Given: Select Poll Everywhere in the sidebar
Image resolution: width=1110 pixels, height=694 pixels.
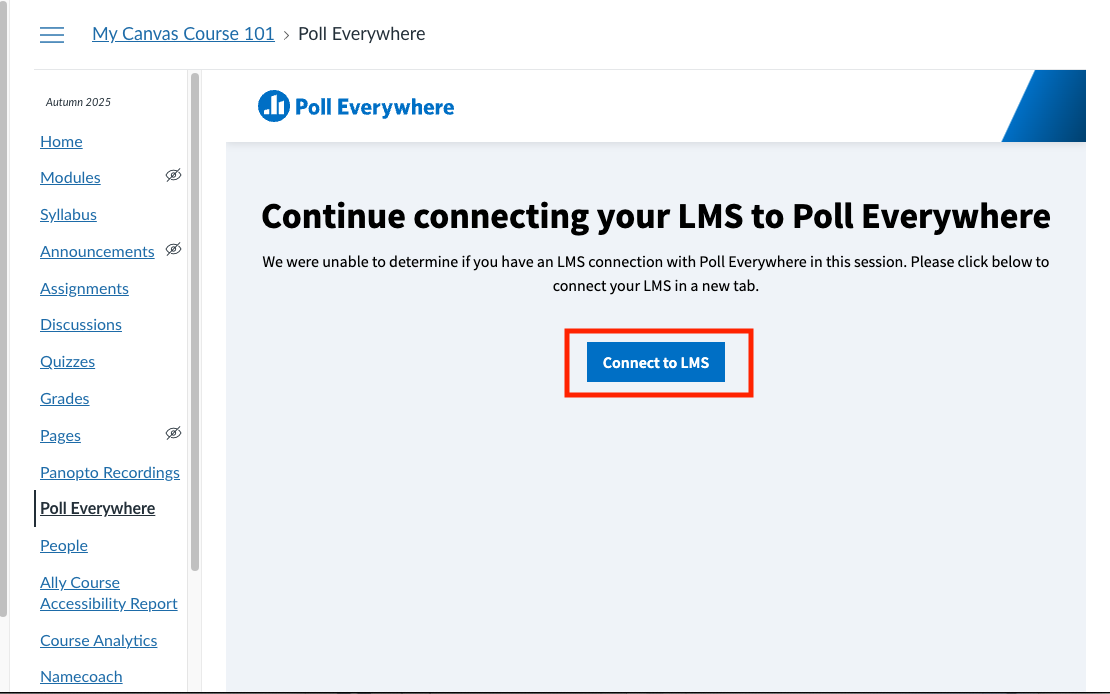Looking at the screenshot, I should pyautogui.click(x=97, y=508).
